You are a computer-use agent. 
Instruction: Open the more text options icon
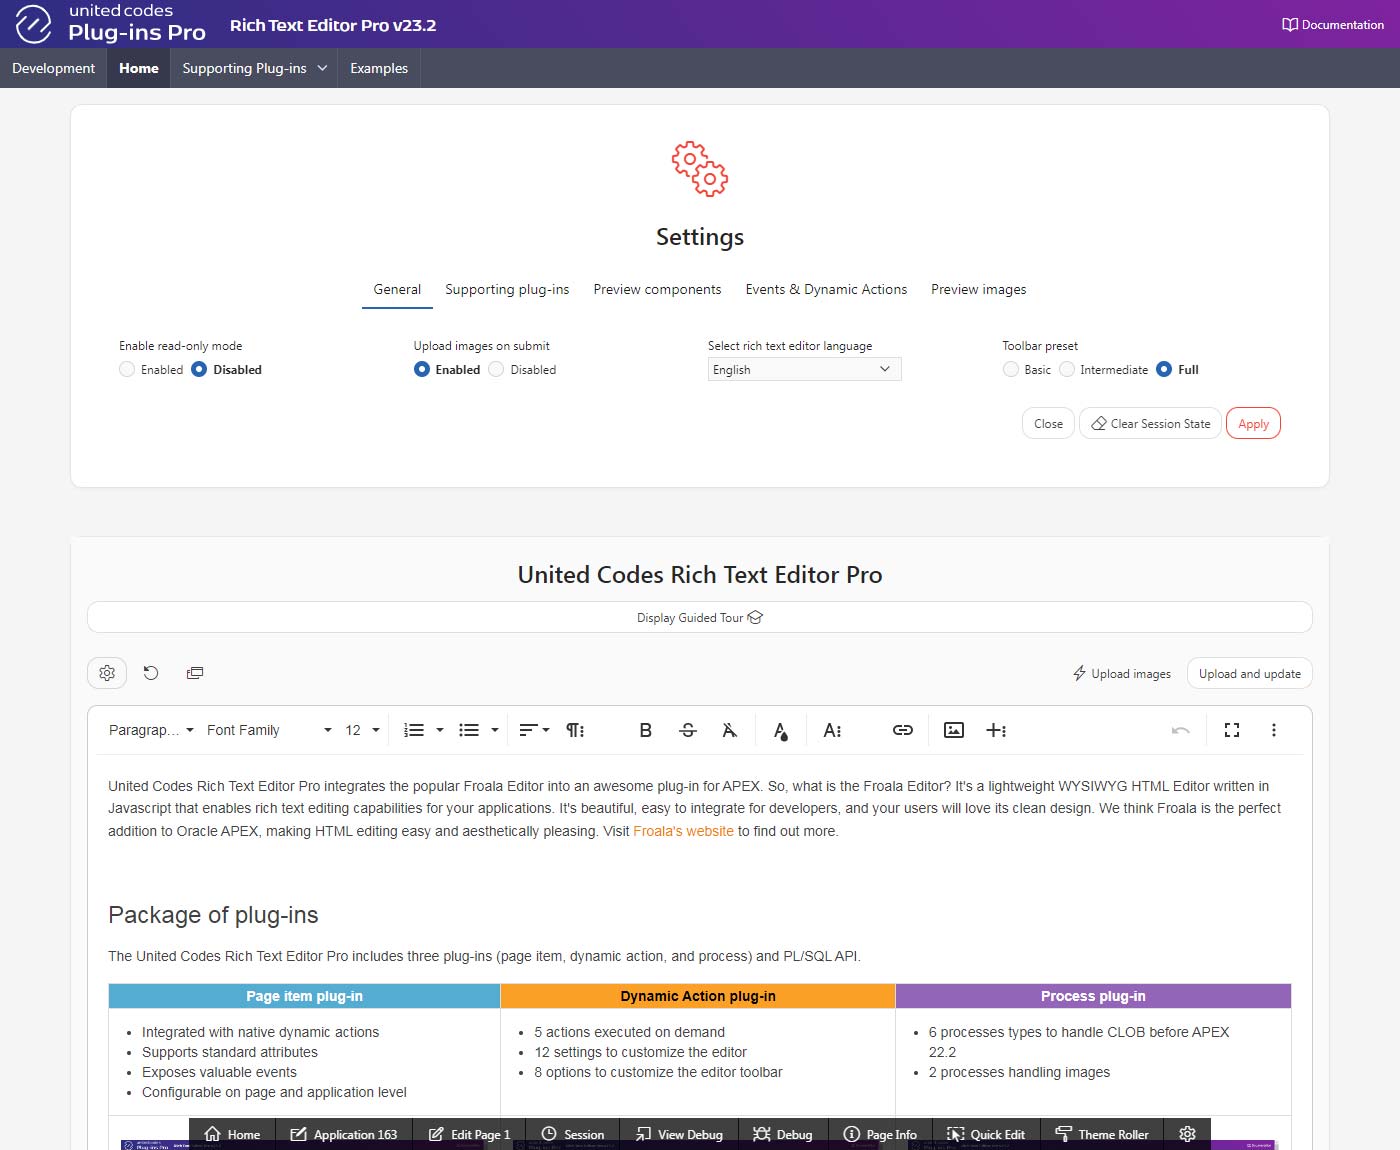tap(832, 730)
